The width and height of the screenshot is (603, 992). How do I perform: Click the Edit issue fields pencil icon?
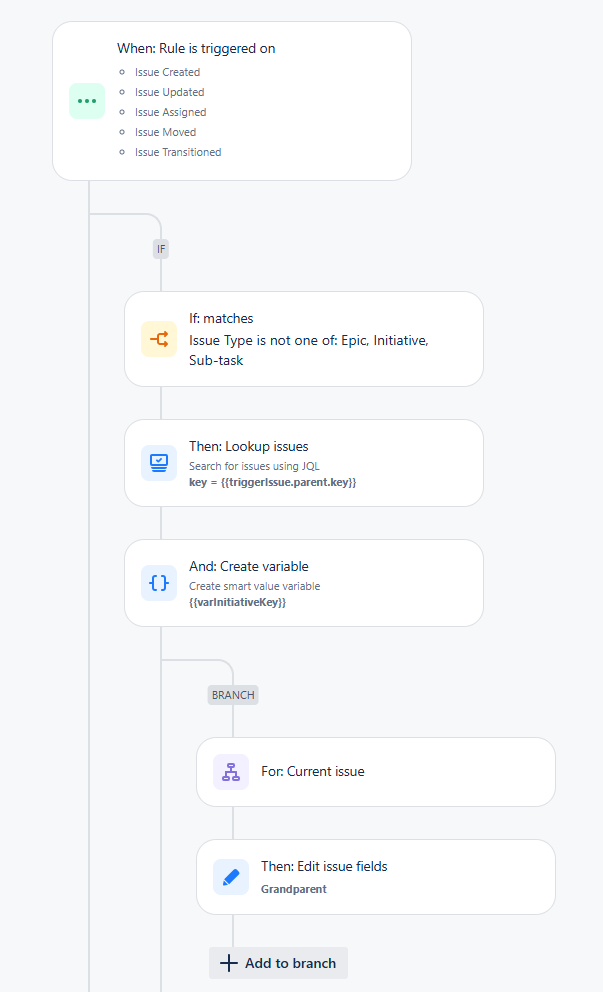click(x=230, y=877)
